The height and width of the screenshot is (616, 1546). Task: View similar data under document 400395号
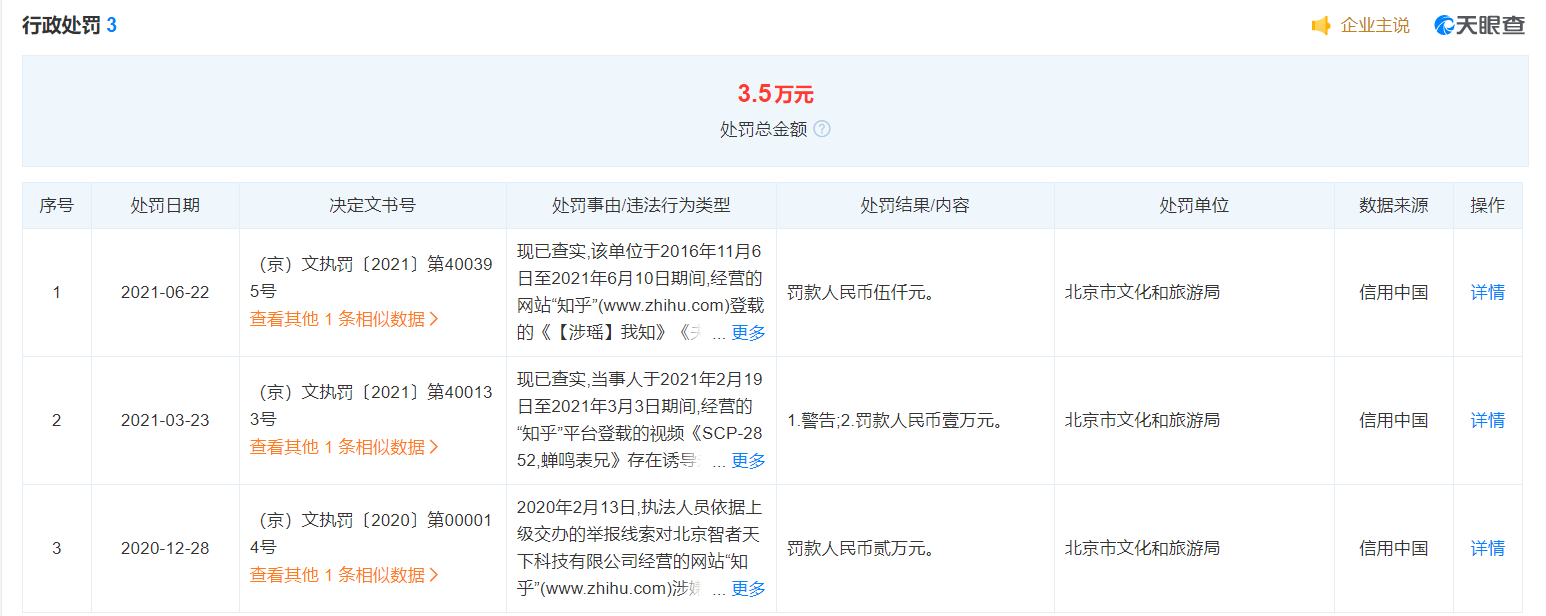344,319
